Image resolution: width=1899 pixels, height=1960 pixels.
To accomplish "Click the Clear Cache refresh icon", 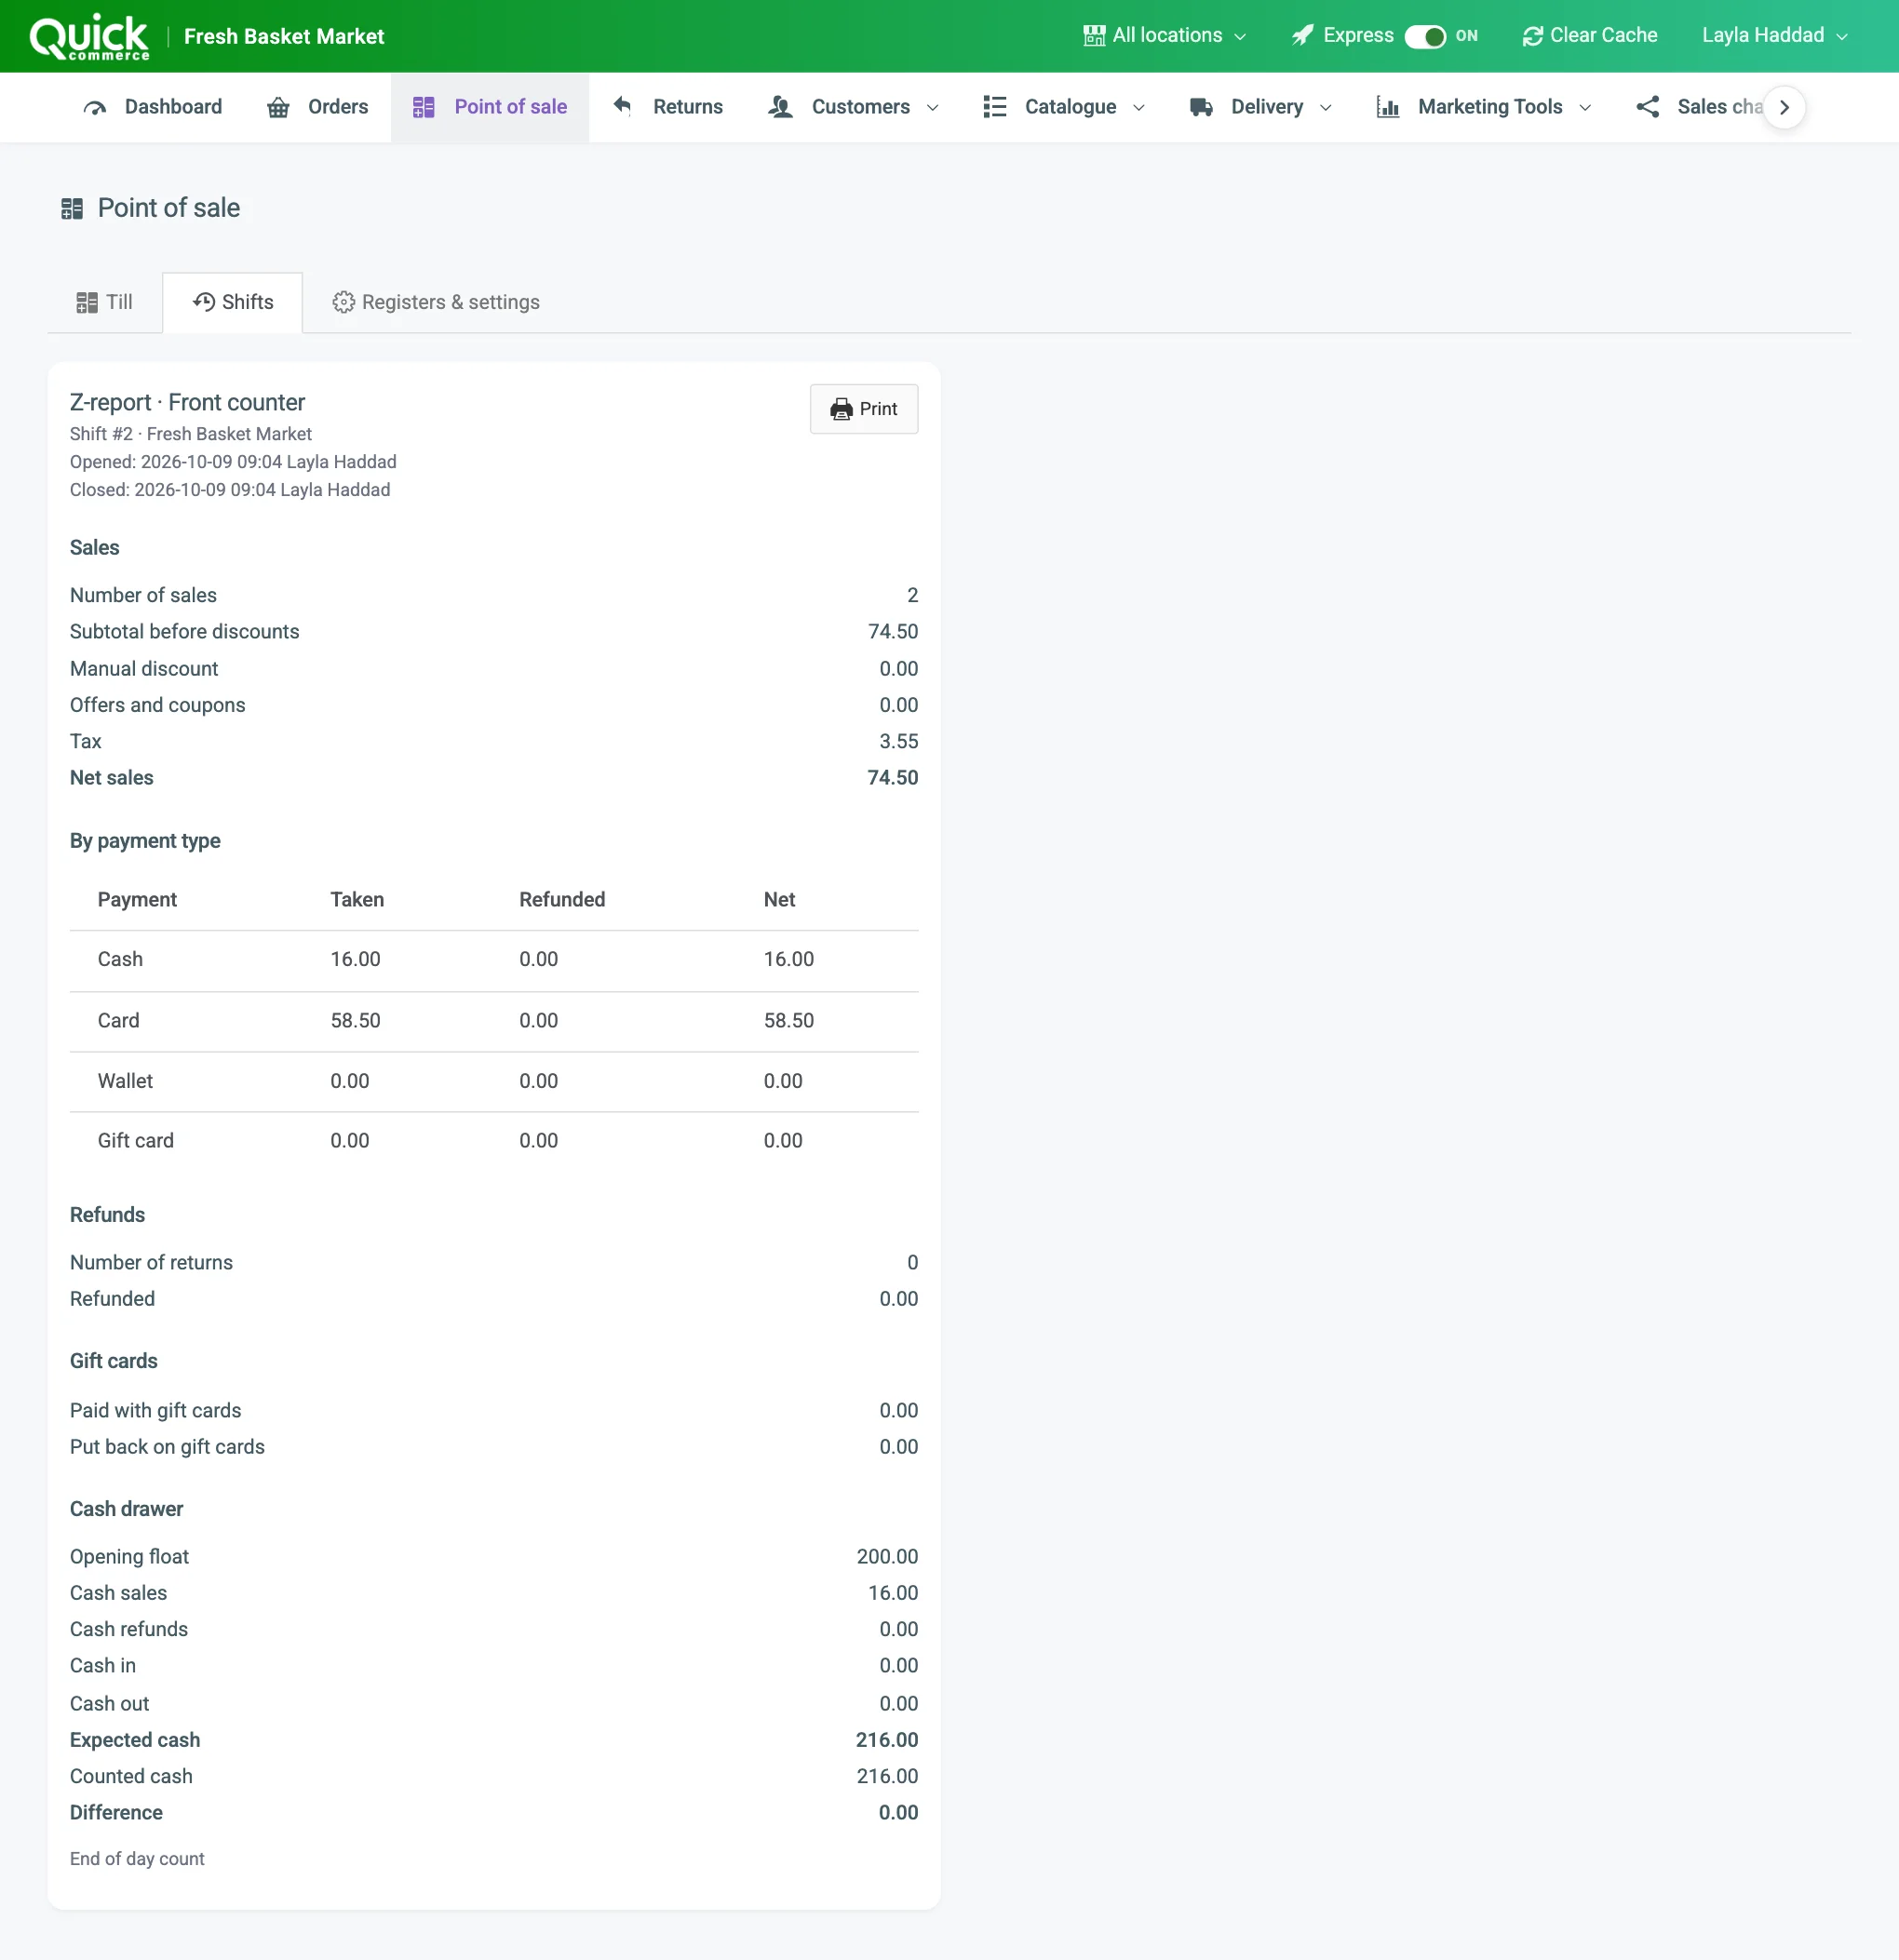I will pyautogui.click(x=1532, y=36).
